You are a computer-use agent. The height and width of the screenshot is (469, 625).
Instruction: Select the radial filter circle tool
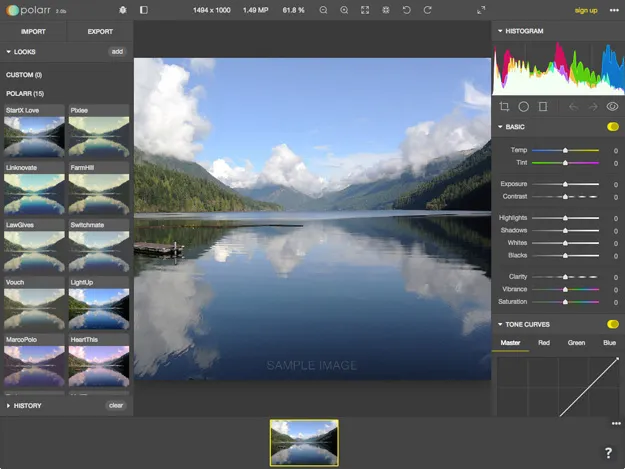click(523, 106)
